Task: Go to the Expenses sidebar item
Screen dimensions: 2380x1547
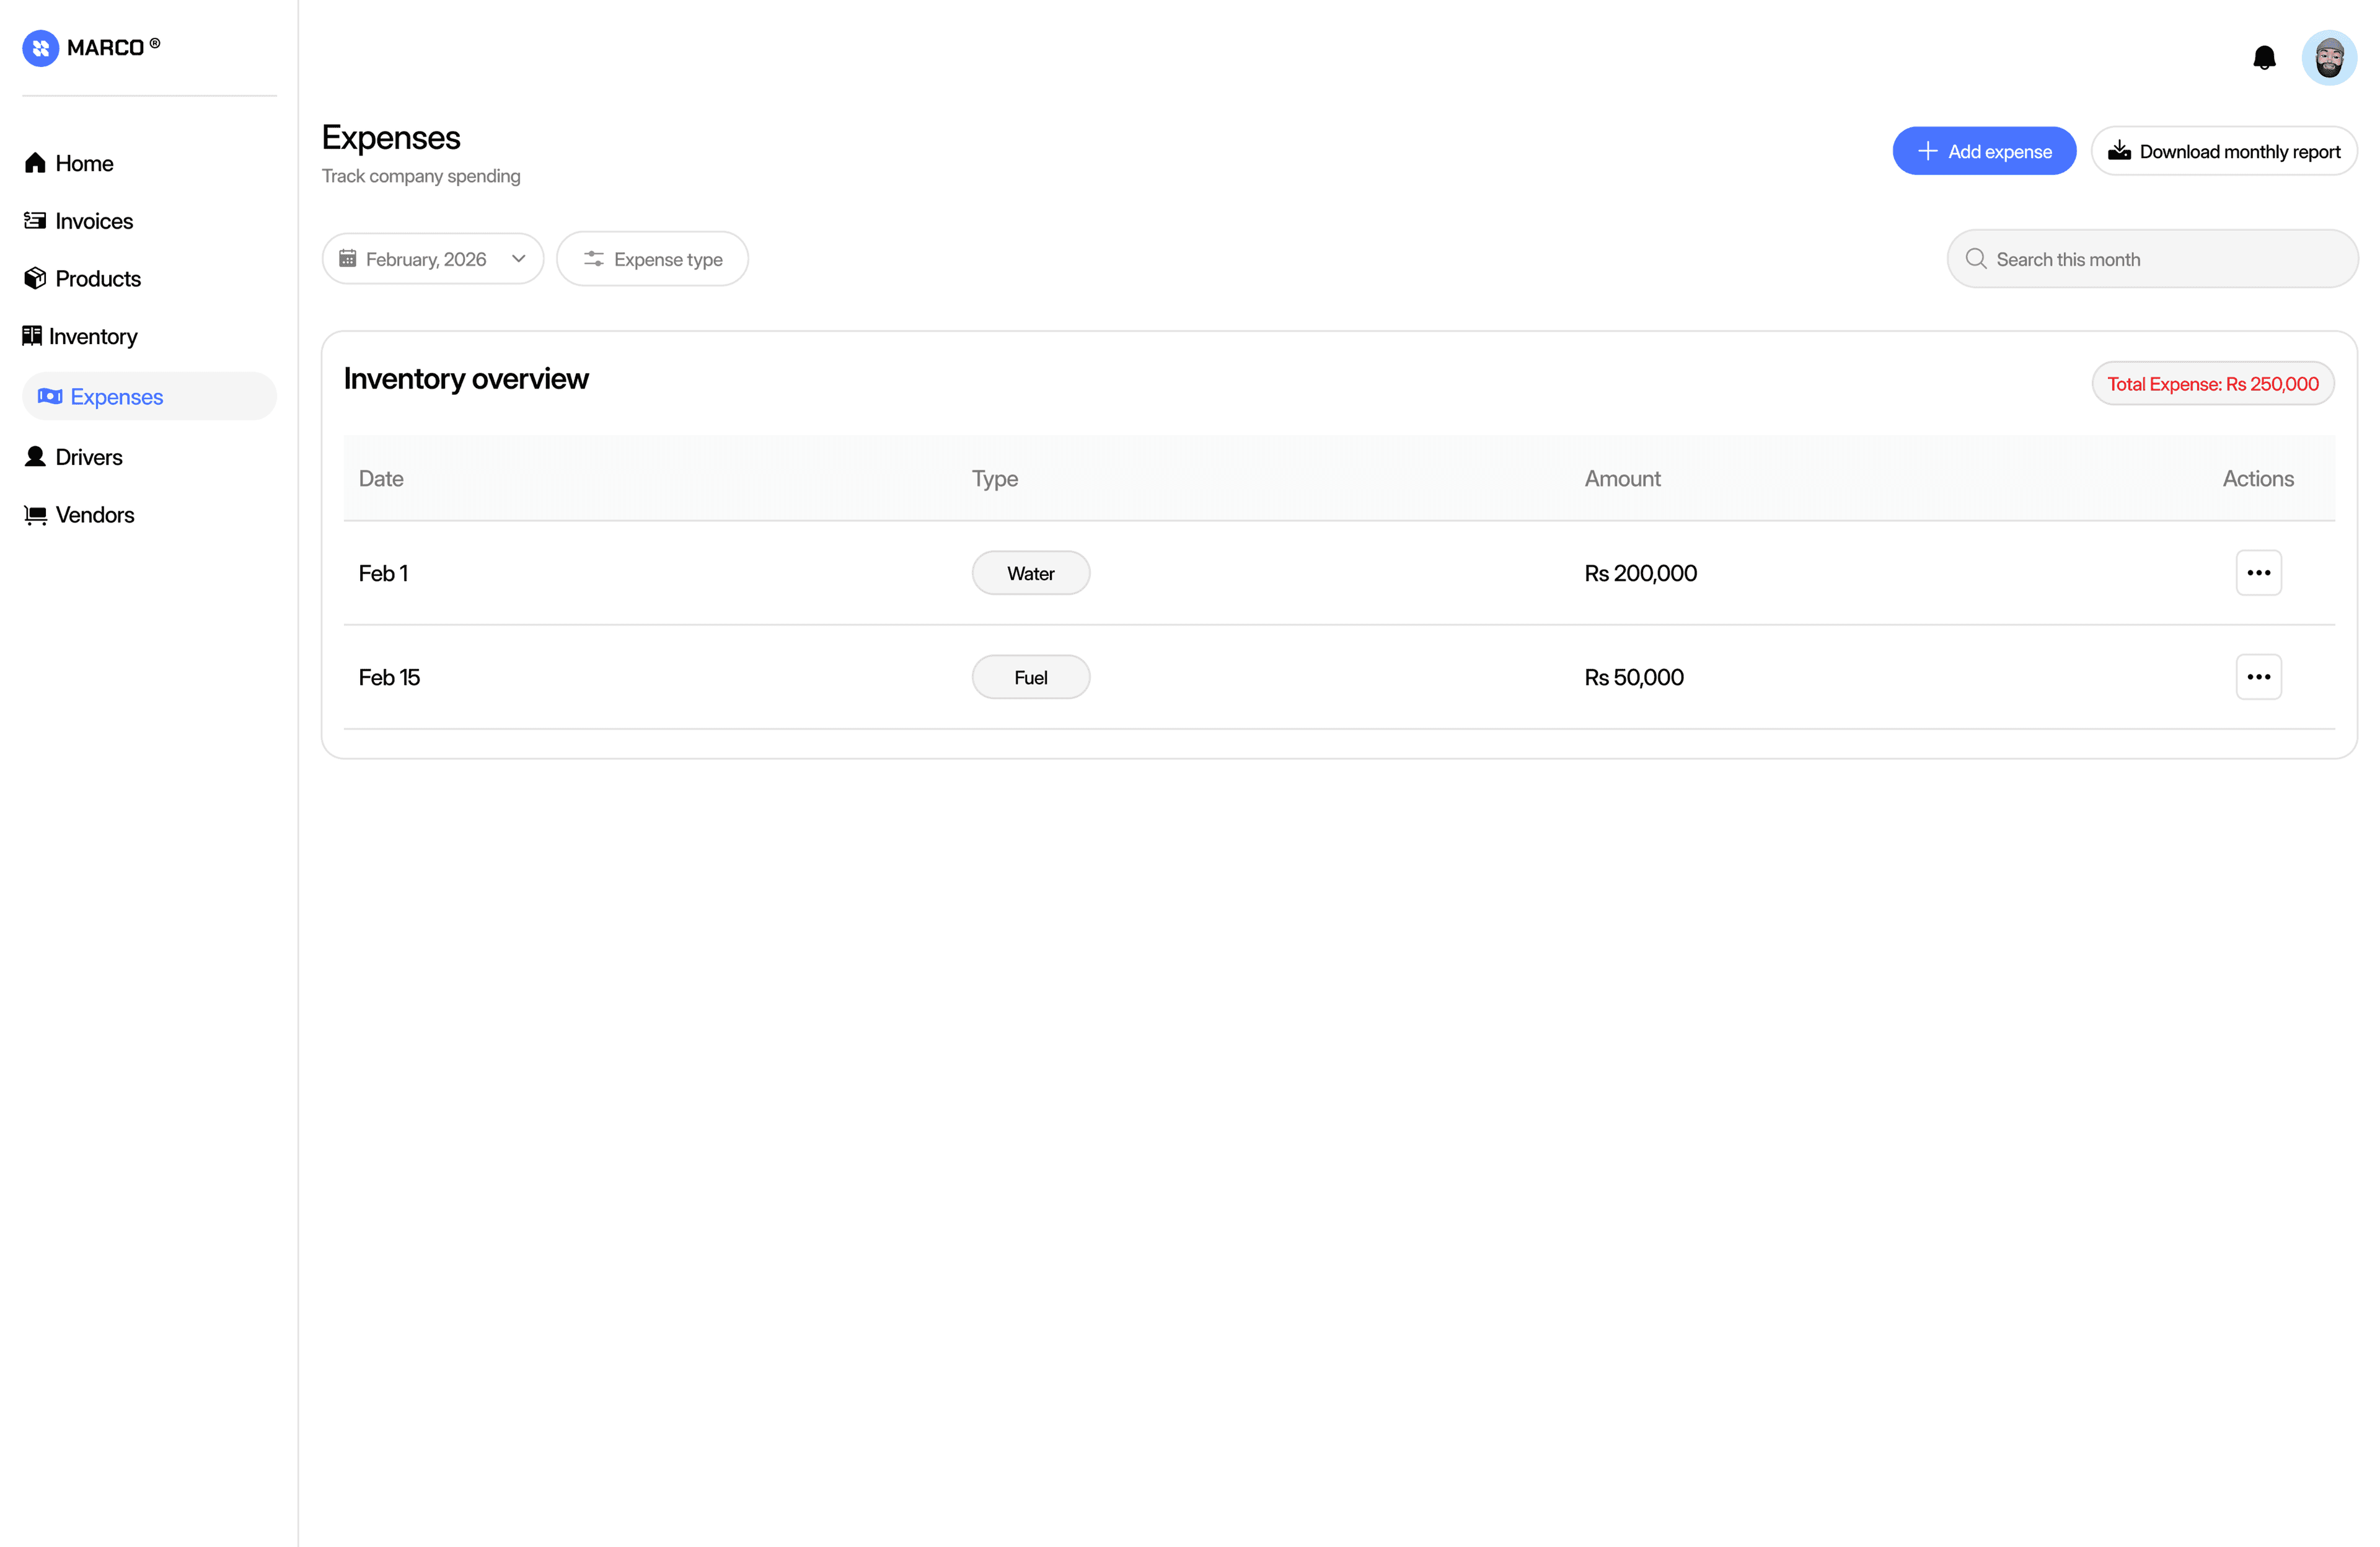Action: [x=116, y=397]
